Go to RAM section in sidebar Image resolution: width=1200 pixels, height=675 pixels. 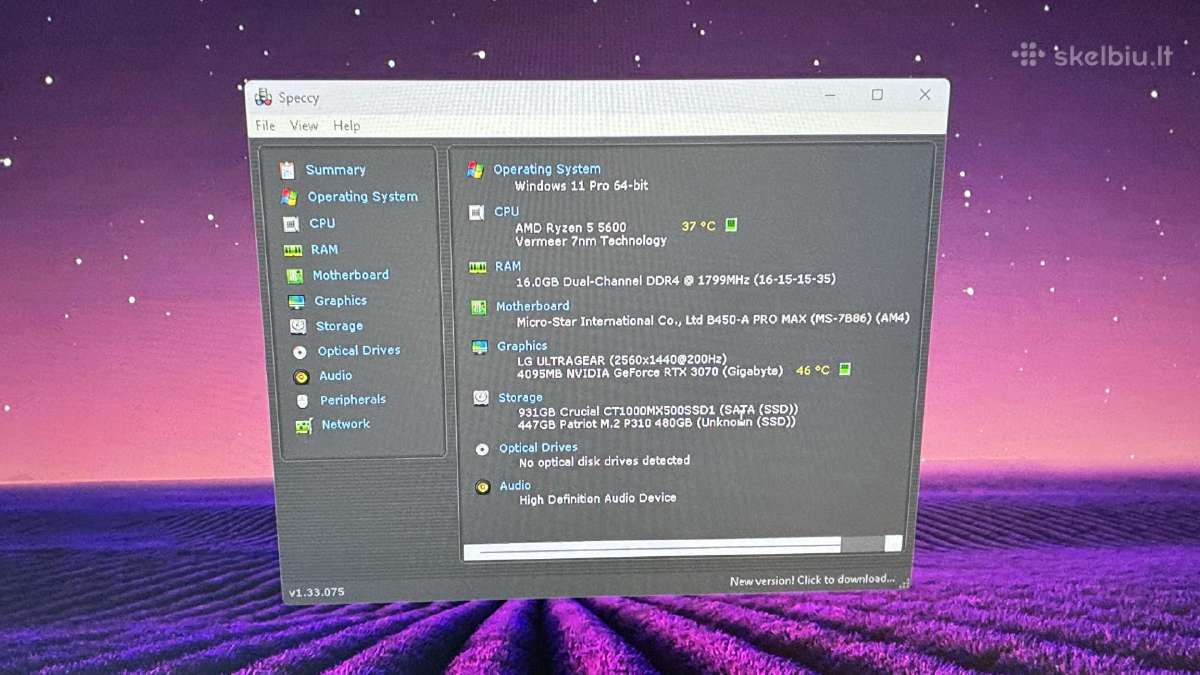point(324,250)
